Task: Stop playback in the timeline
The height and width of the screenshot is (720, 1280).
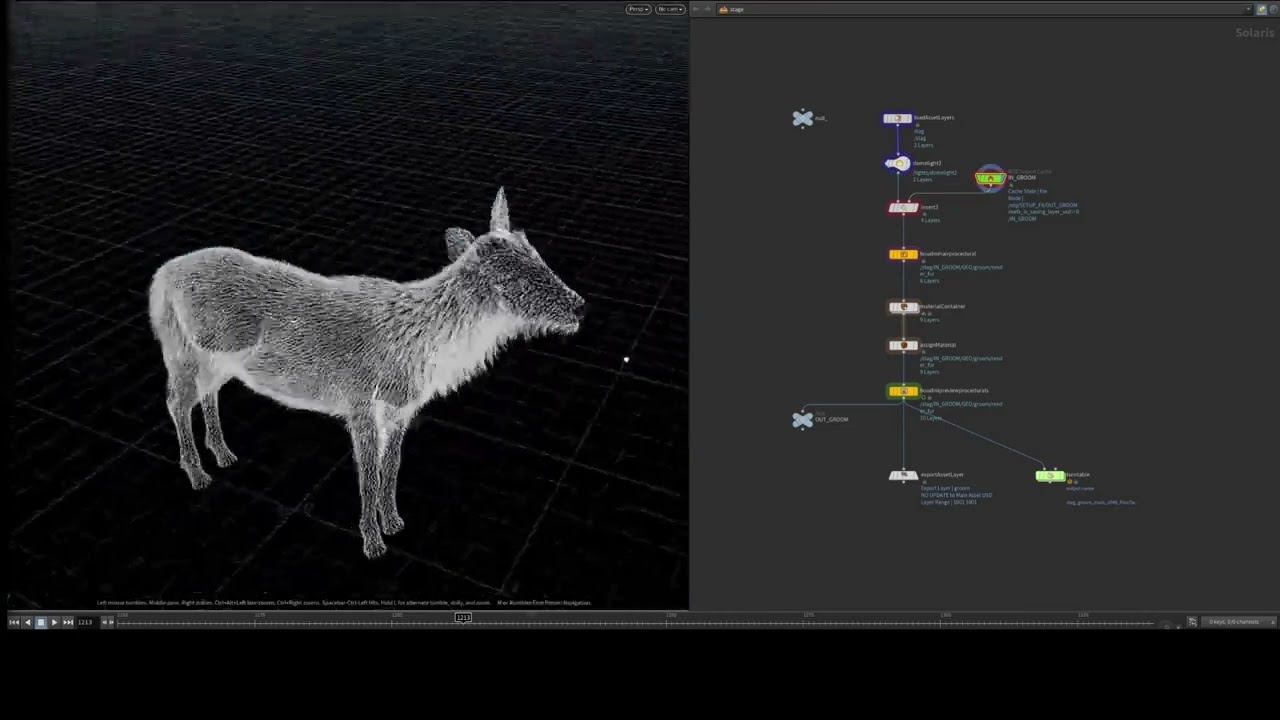Action: (x=41, y=622)
